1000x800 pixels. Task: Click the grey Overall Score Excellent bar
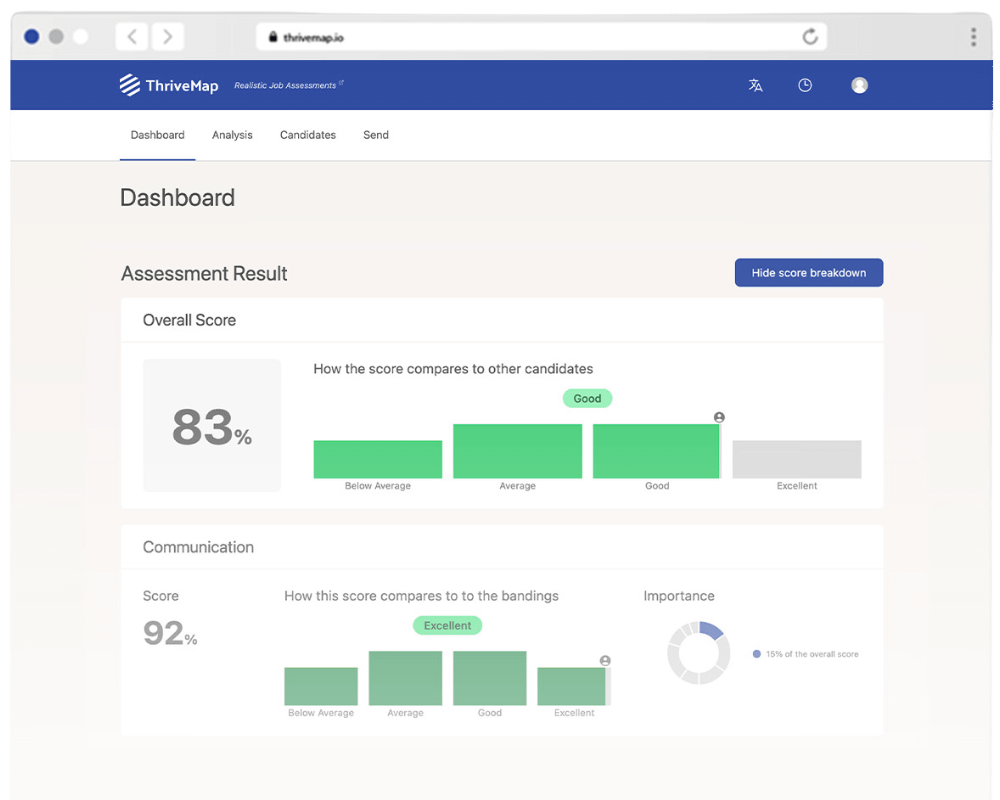pos(797,459)
